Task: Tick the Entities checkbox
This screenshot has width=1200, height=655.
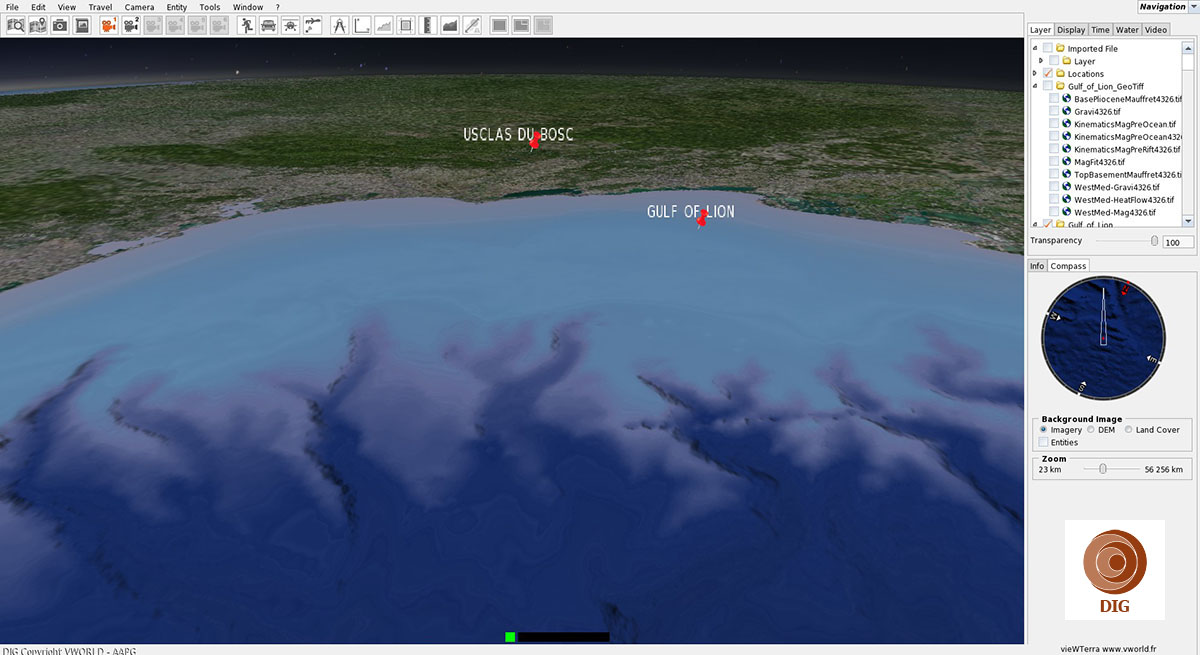Action: (x=1044, y=442)
